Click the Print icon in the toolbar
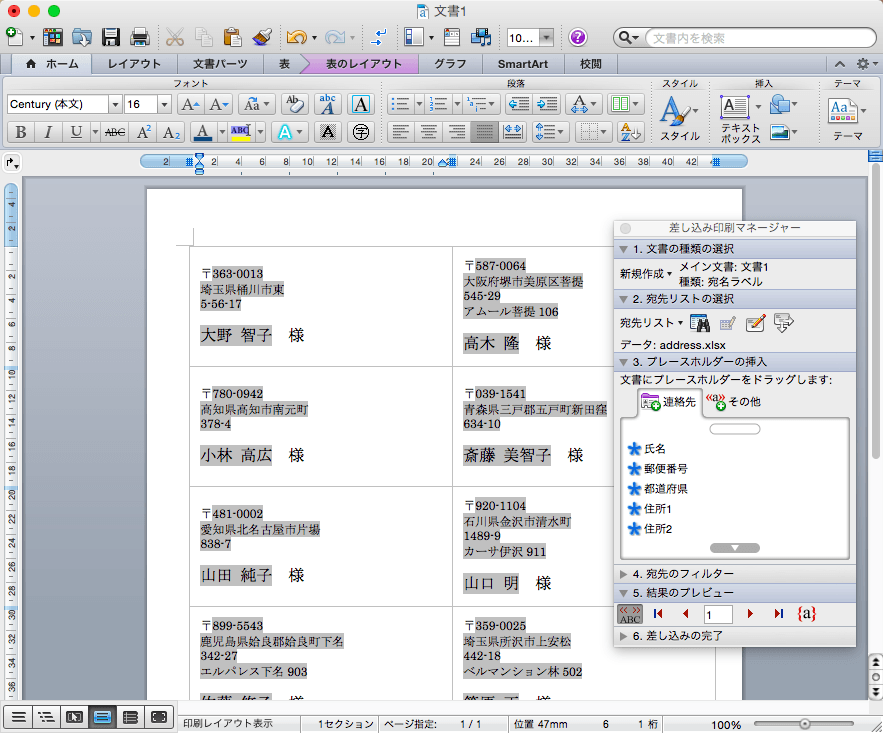Viewport: 883px width, 733px height. click(x=140, y=38)
